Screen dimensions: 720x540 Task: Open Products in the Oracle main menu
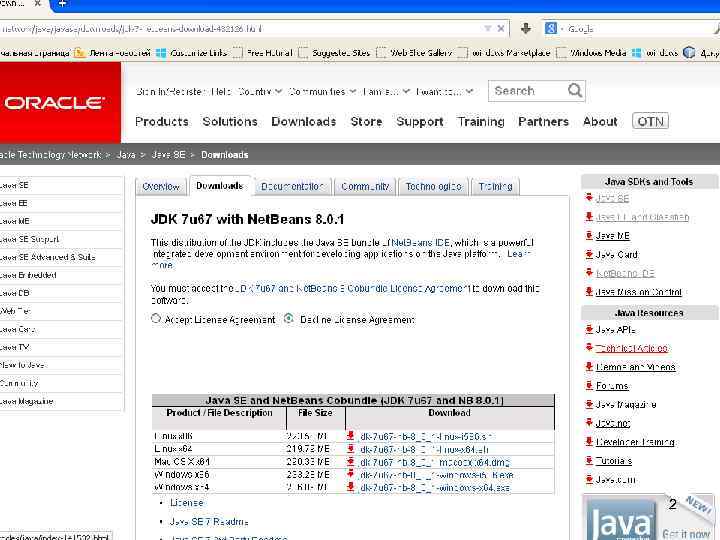(x=162, y=122)
